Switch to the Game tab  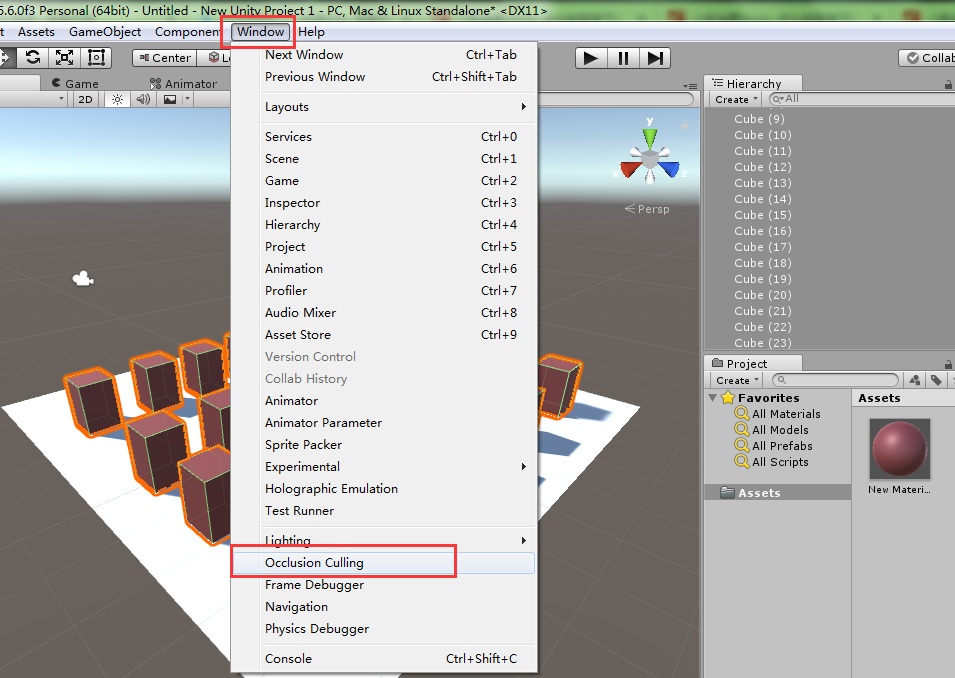coord(76,83)
